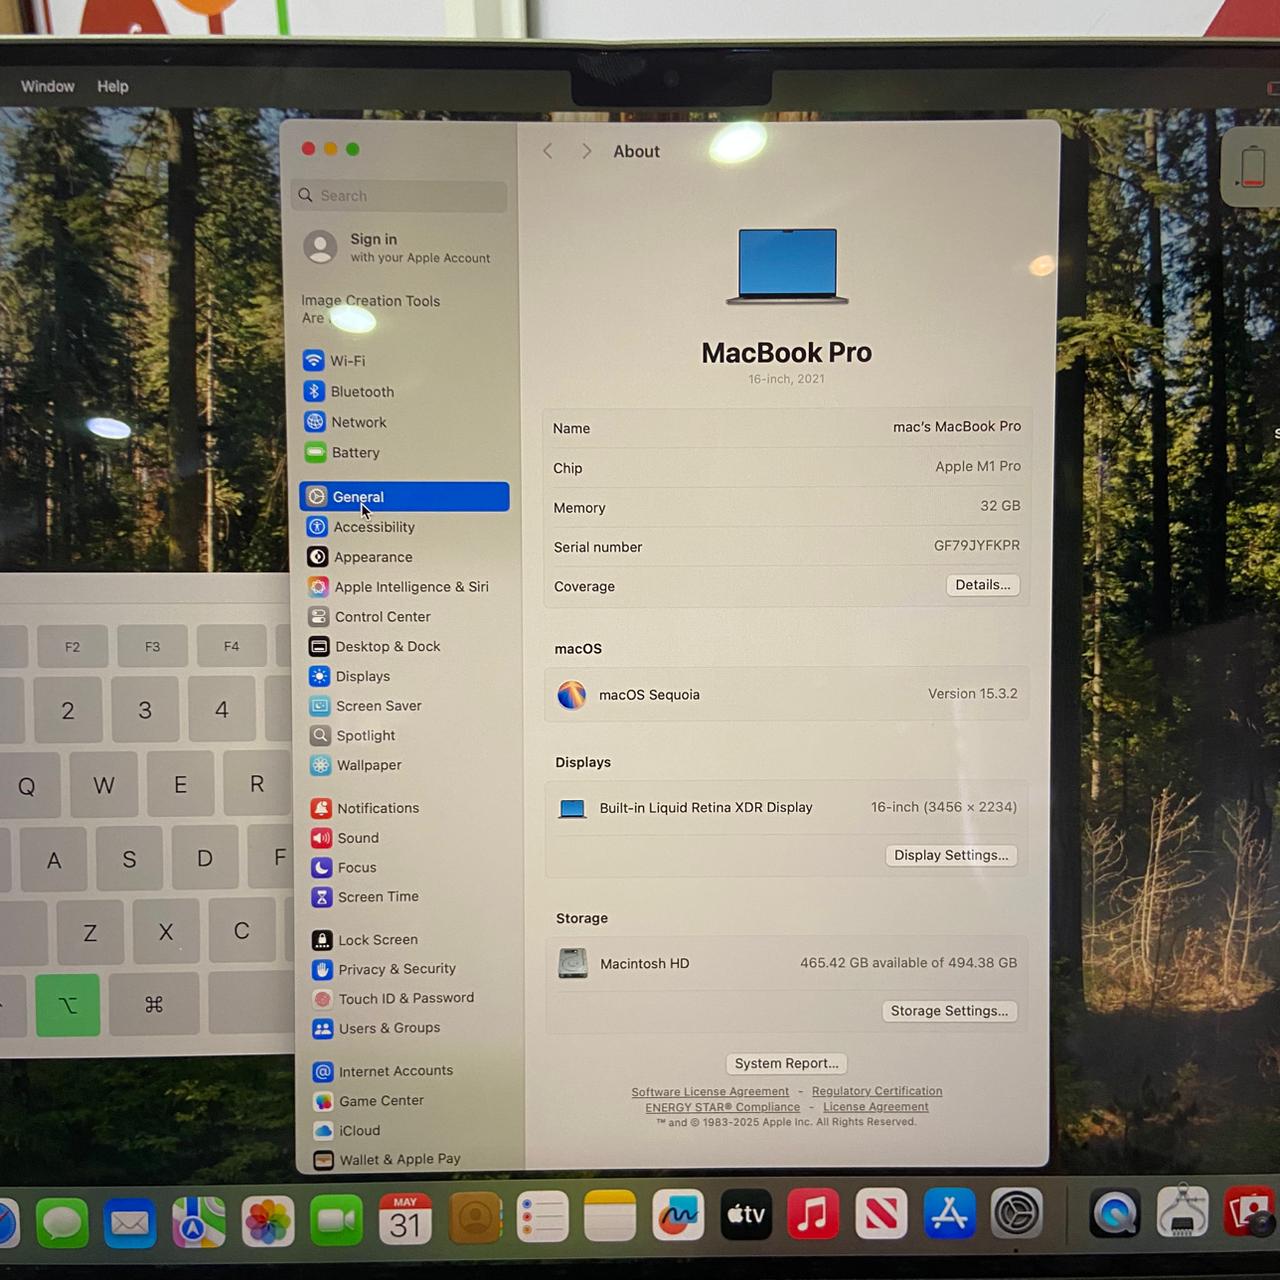Open the Help menu
Image resolution: width=1280 pixels, height=1280 pixels.
tap(113, 87)
